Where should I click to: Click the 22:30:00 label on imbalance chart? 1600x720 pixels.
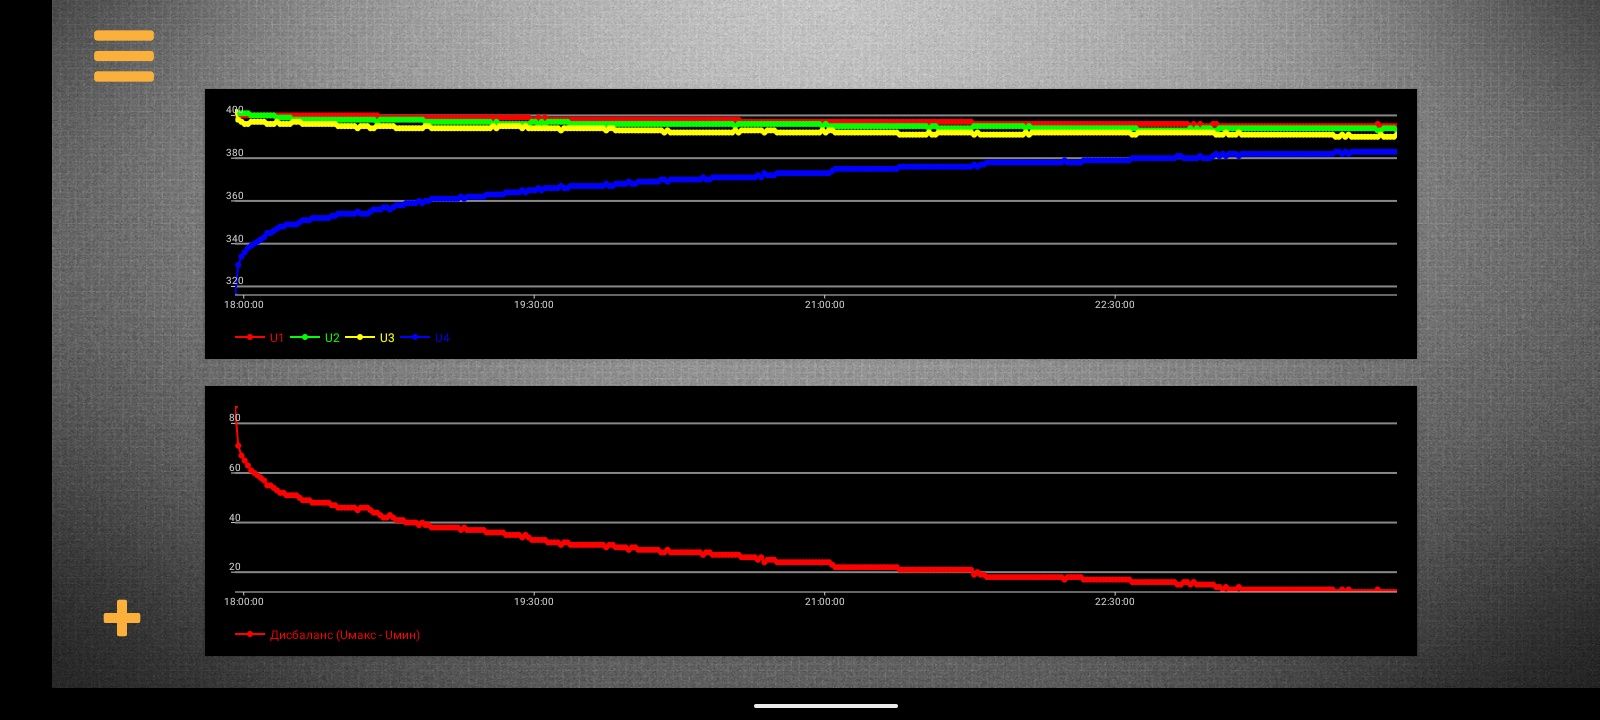tap(1114, 602)
